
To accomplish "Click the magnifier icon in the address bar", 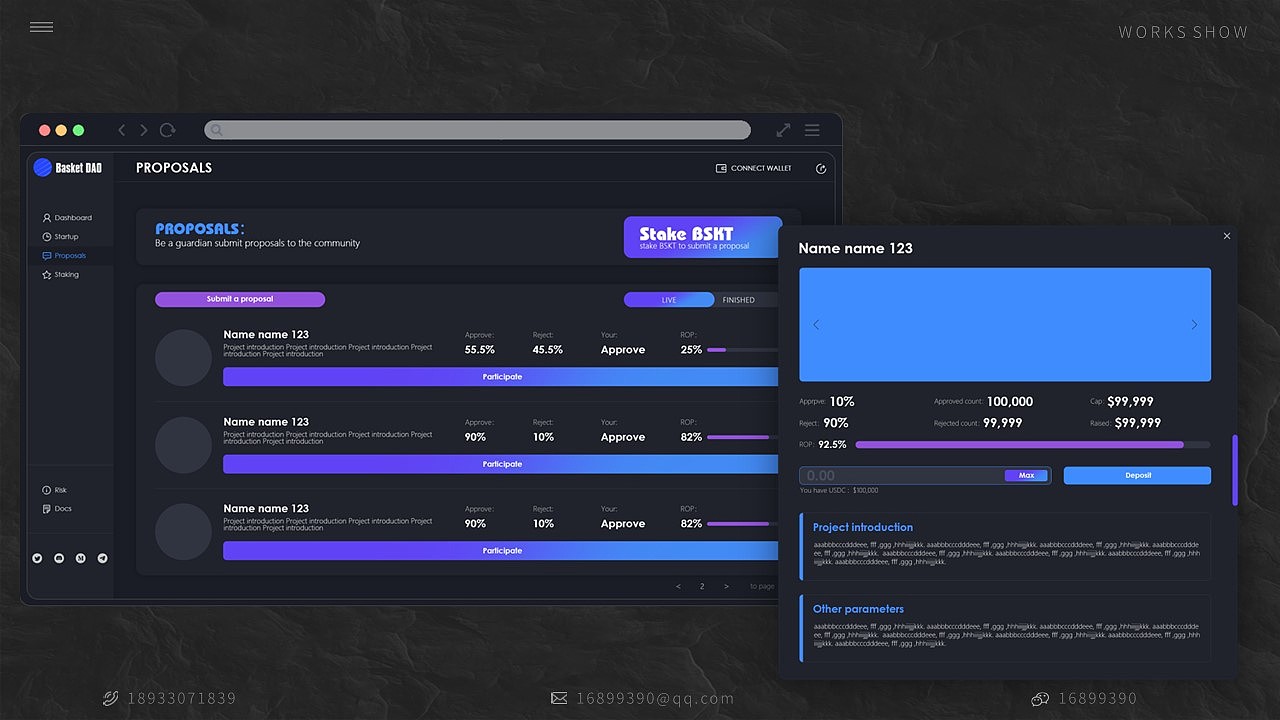I will (x=216, y=130).
